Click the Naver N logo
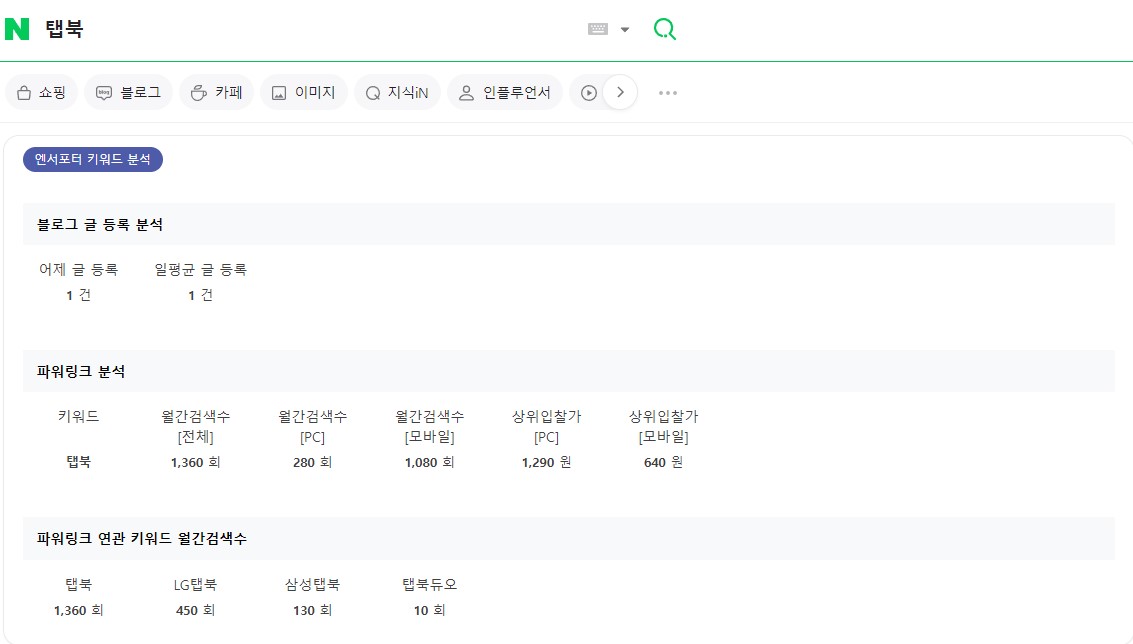Viewport: 1133px width, 644px height. click(16, 28)
